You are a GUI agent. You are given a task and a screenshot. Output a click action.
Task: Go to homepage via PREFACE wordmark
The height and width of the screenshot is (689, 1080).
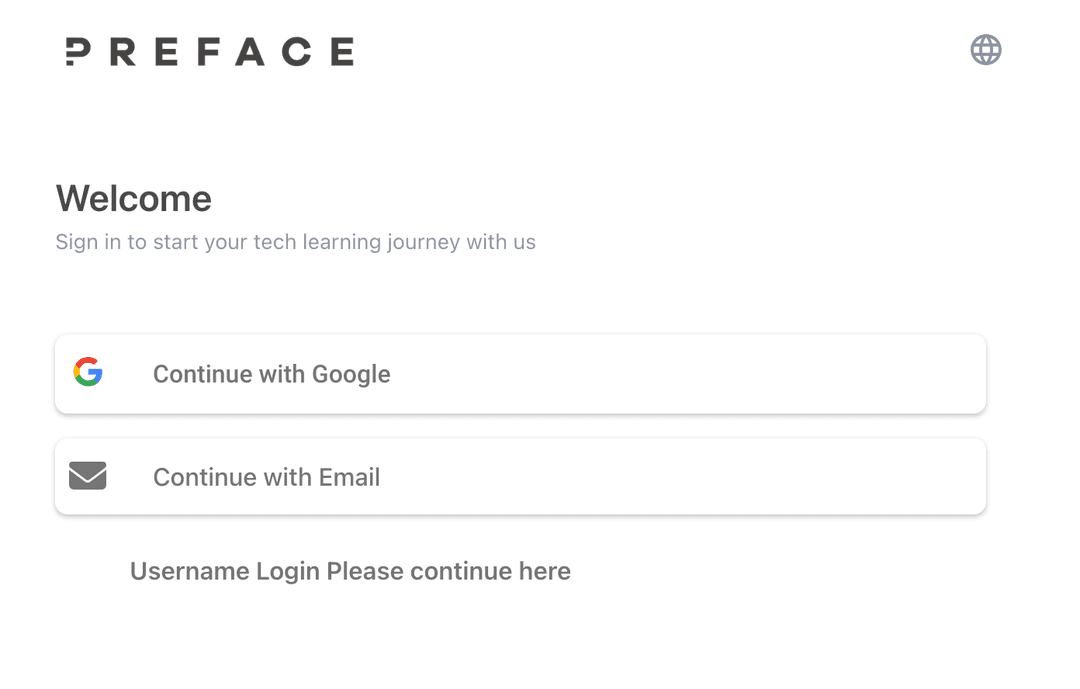[209, 52]
